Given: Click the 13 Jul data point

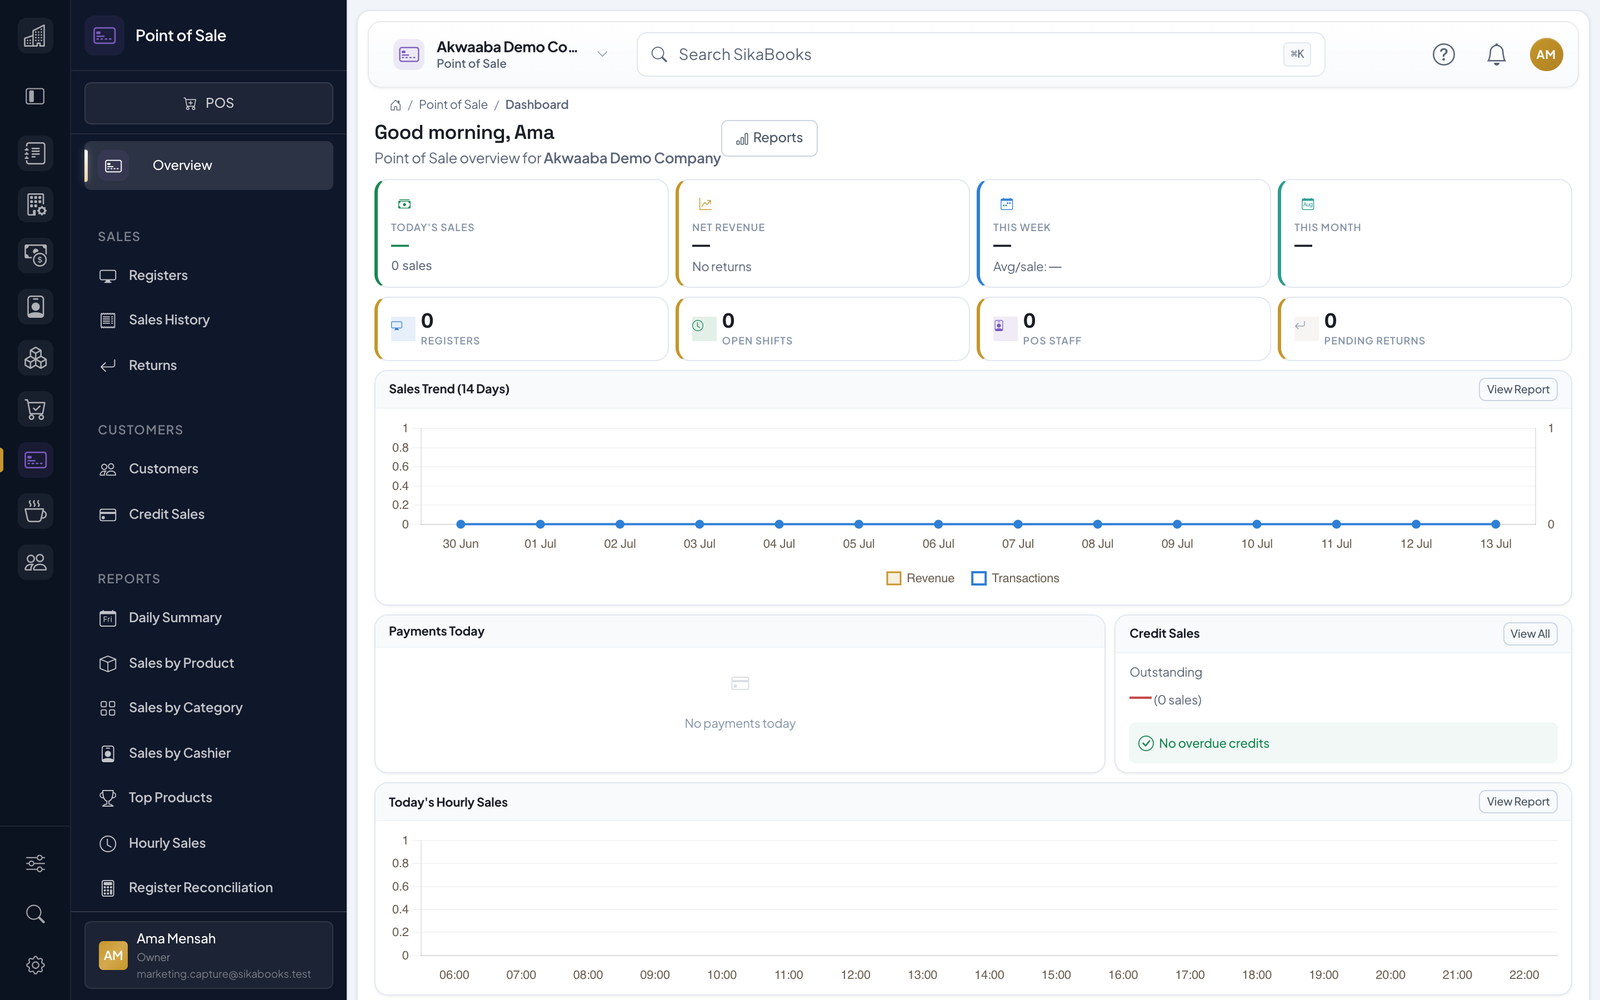Looking at the screenshot, I should (1496, 524).
